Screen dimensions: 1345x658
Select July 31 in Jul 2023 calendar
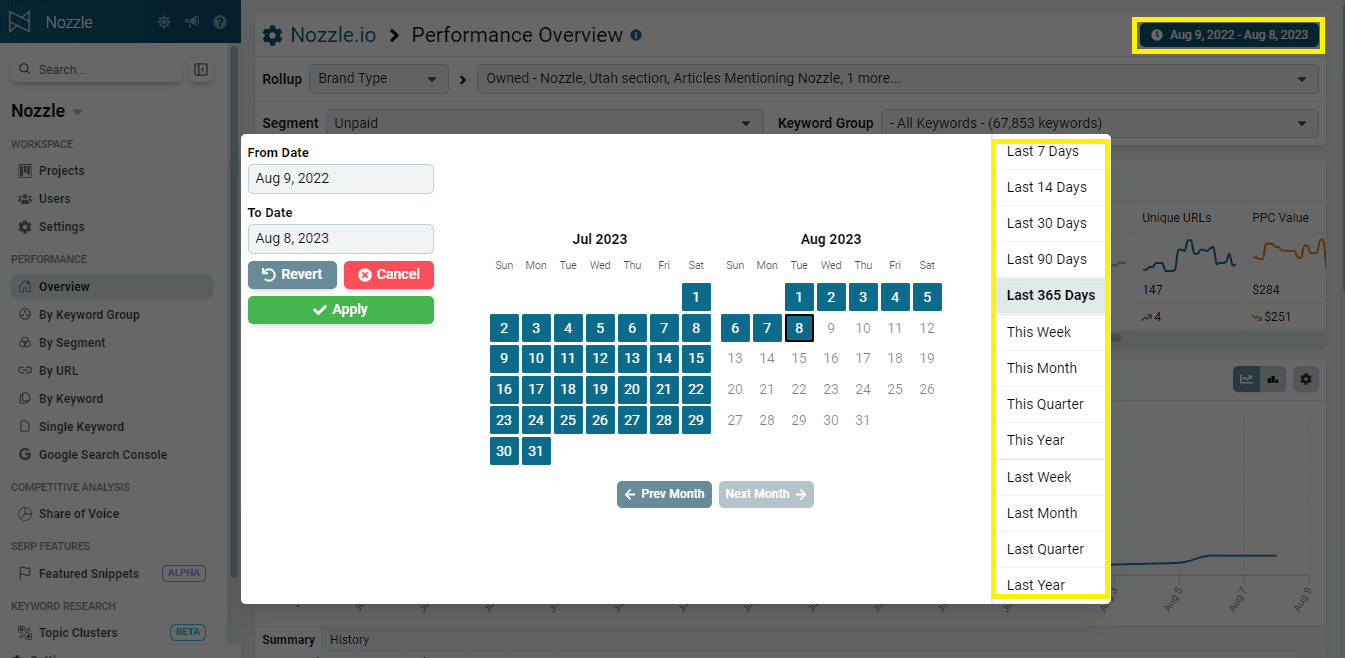pyautogui.click(x=536, y=452)
